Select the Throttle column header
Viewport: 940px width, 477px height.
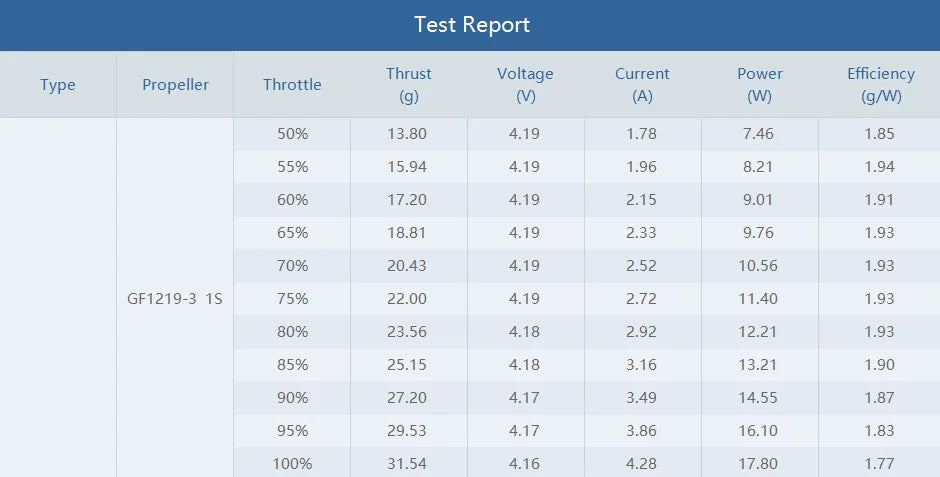coord(292,85)
